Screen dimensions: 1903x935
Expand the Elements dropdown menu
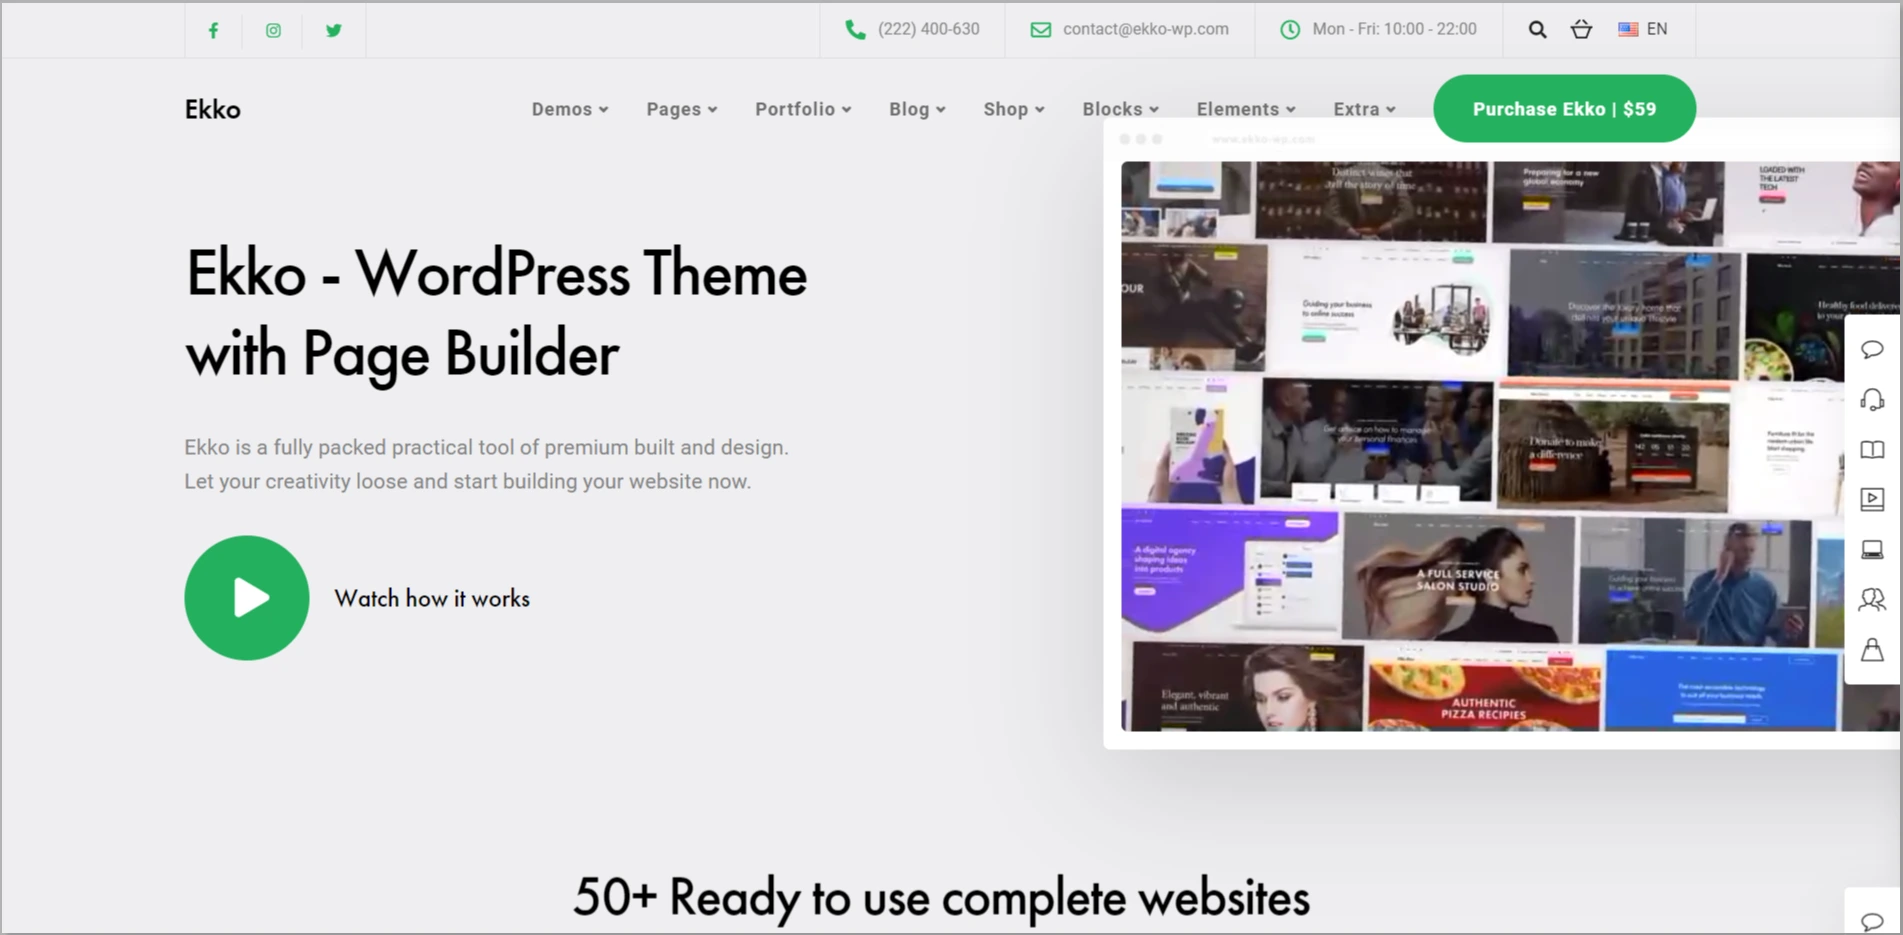(1246, 109)
